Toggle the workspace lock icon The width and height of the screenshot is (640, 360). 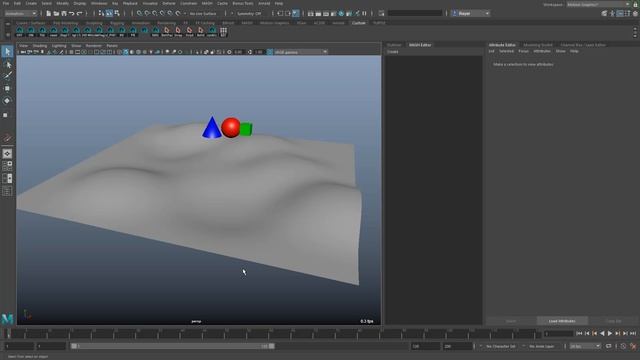click(635, 4)
